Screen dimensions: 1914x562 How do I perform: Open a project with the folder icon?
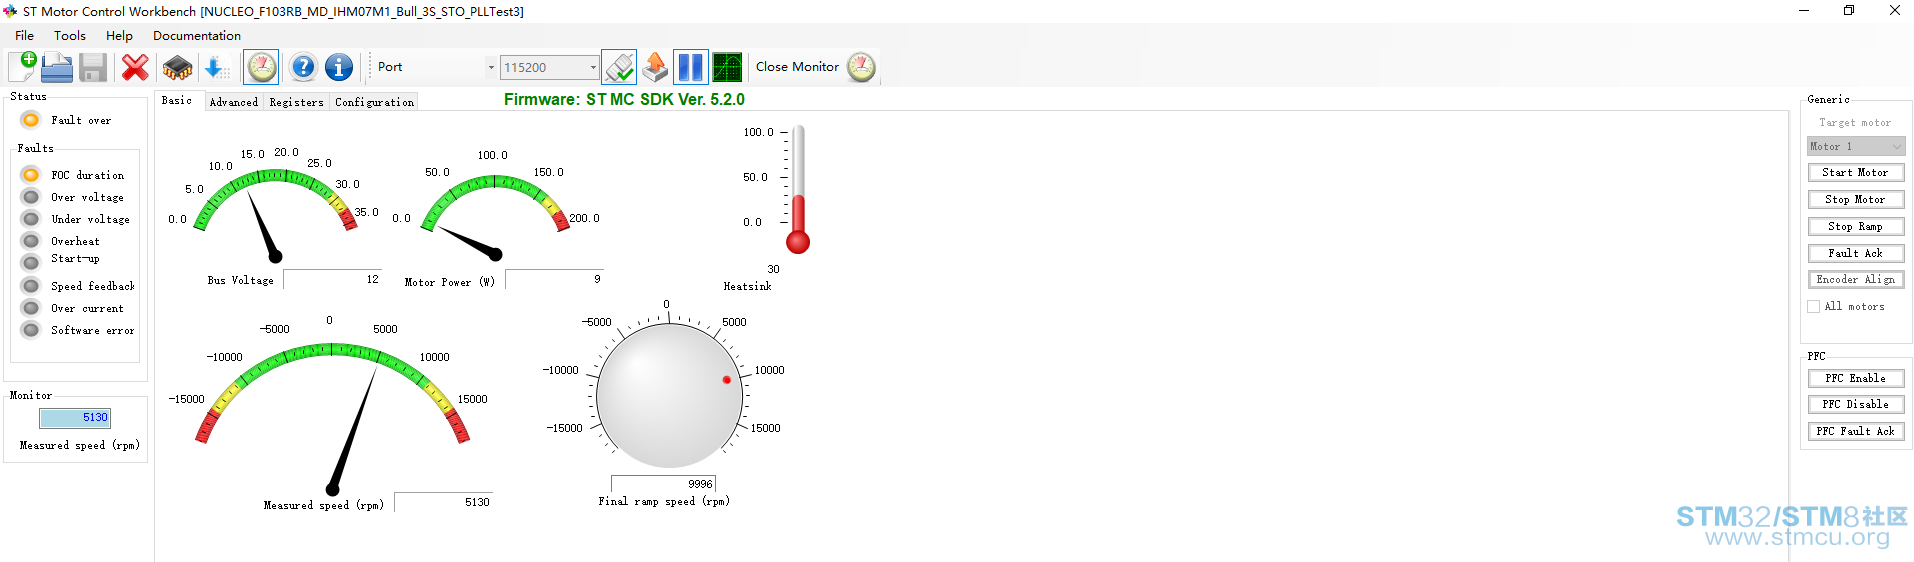click(57, 67)
